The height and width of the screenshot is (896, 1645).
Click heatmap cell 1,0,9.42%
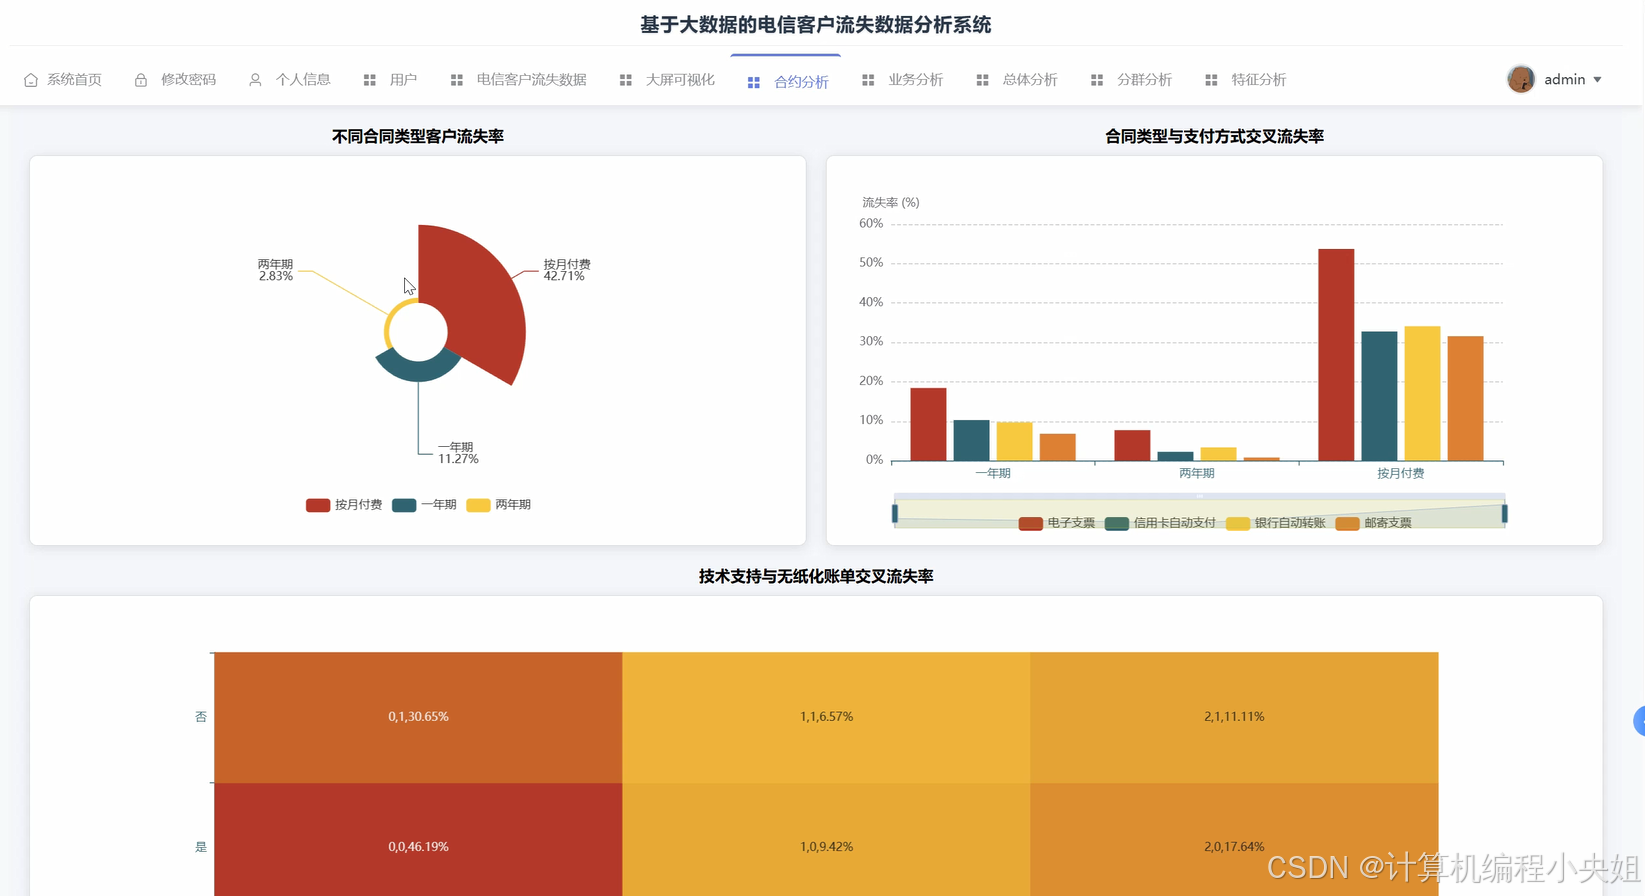(826, 840)
